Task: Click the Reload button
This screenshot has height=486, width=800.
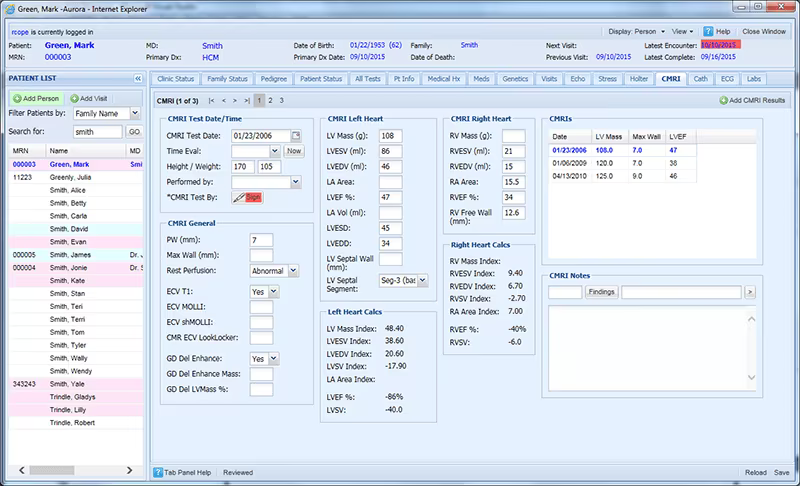Action: [756, 473]
